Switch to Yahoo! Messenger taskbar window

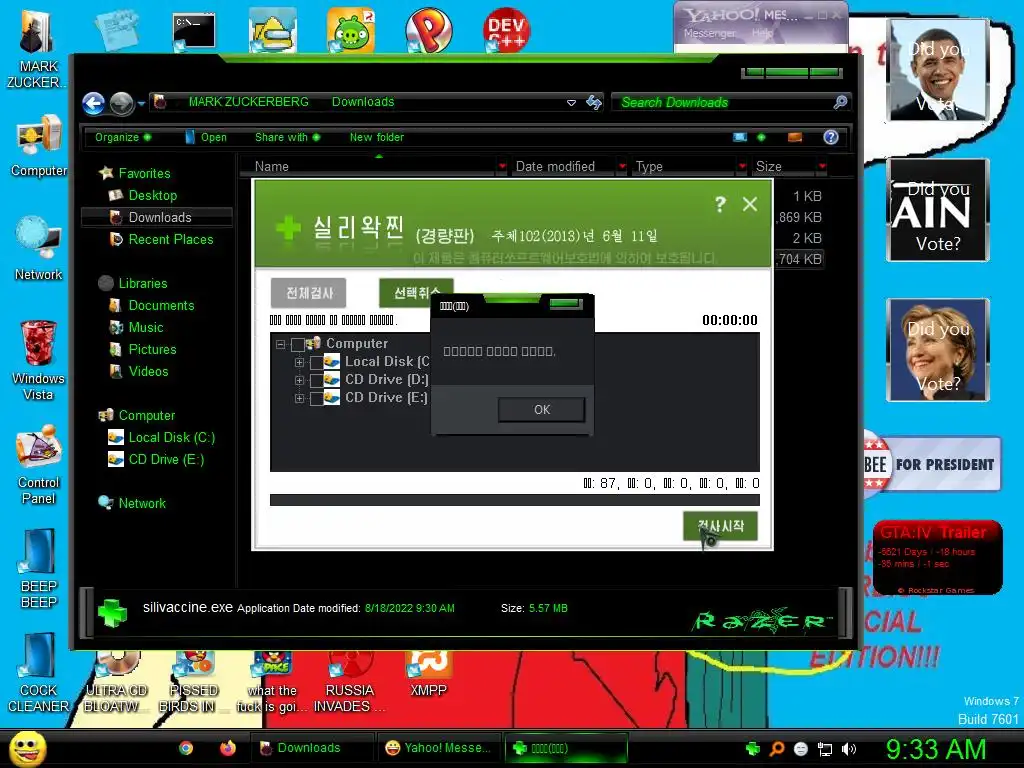pos(438,748)
